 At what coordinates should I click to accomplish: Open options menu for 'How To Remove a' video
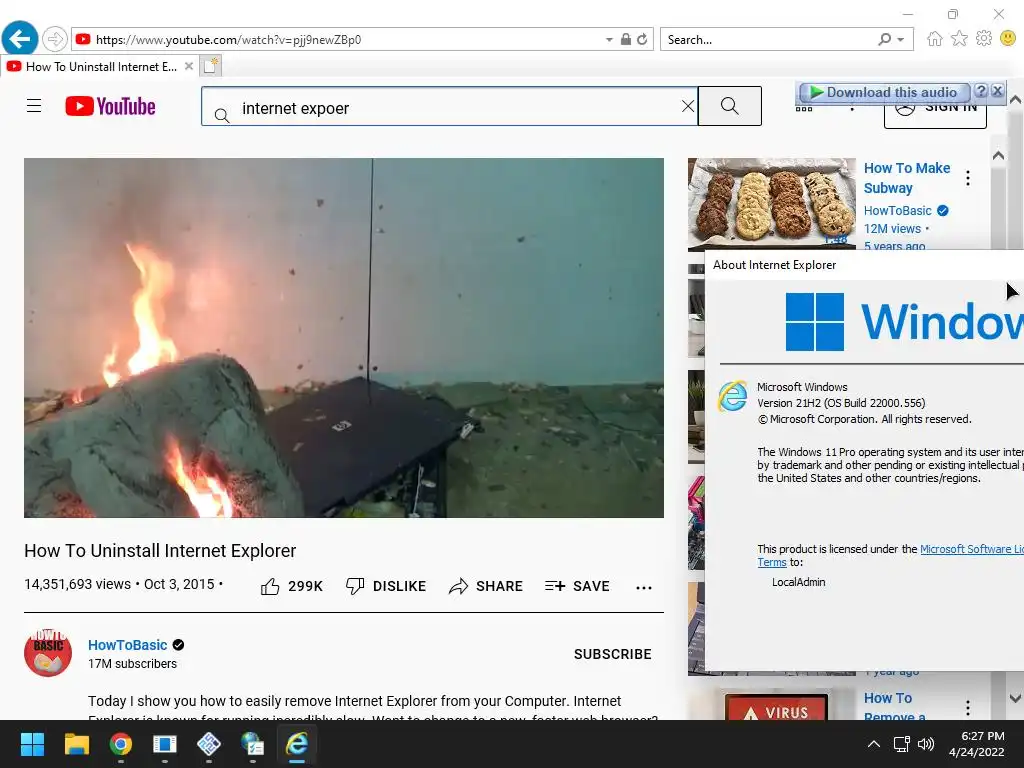(968, 708)
